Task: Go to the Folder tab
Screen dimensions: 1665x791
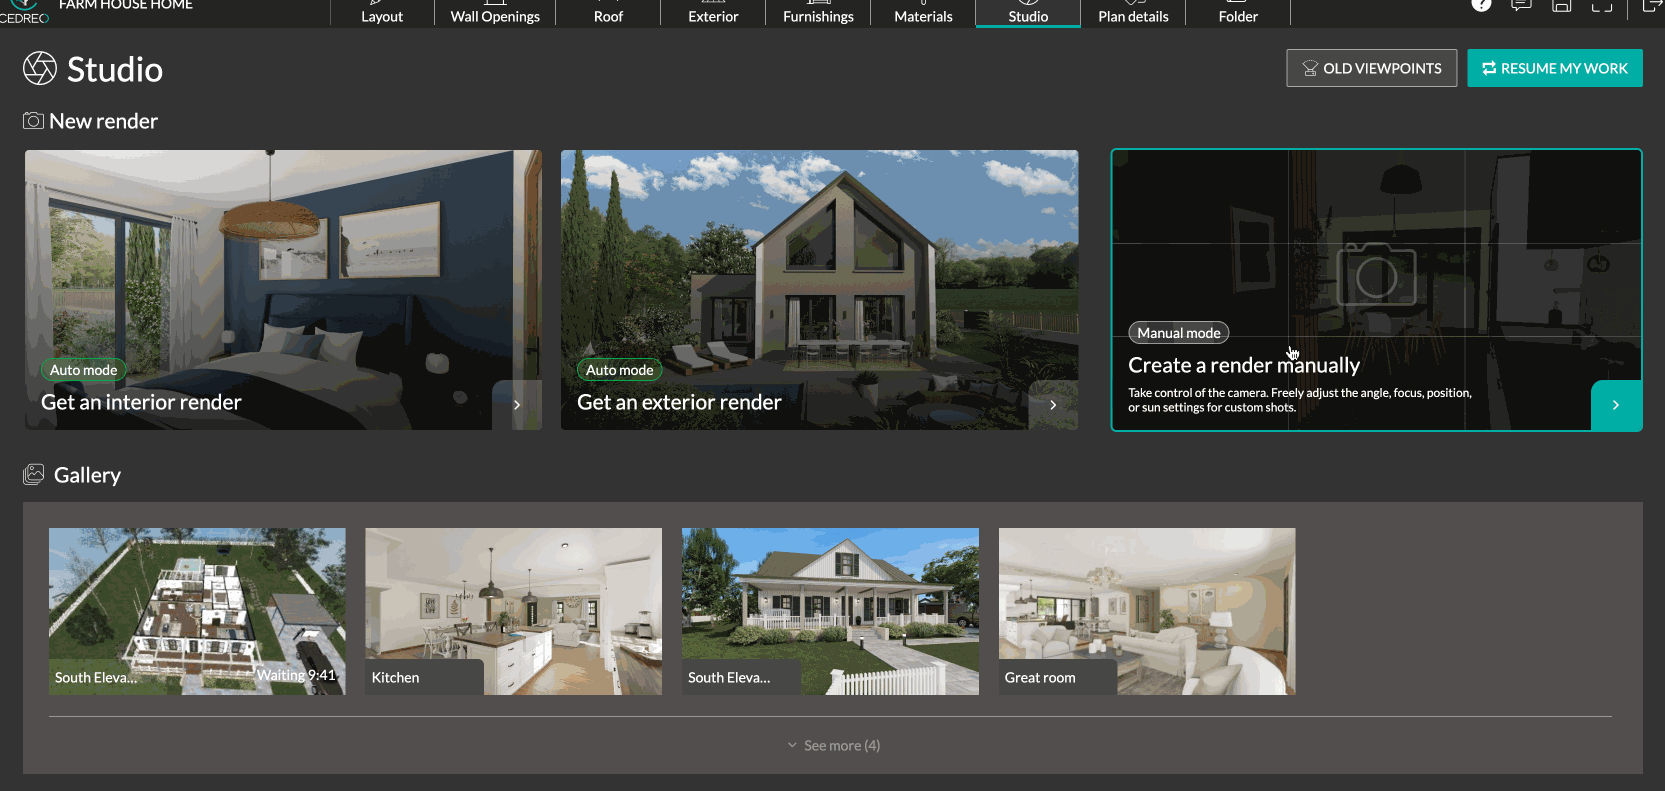Action: [x=1238, y=13]
